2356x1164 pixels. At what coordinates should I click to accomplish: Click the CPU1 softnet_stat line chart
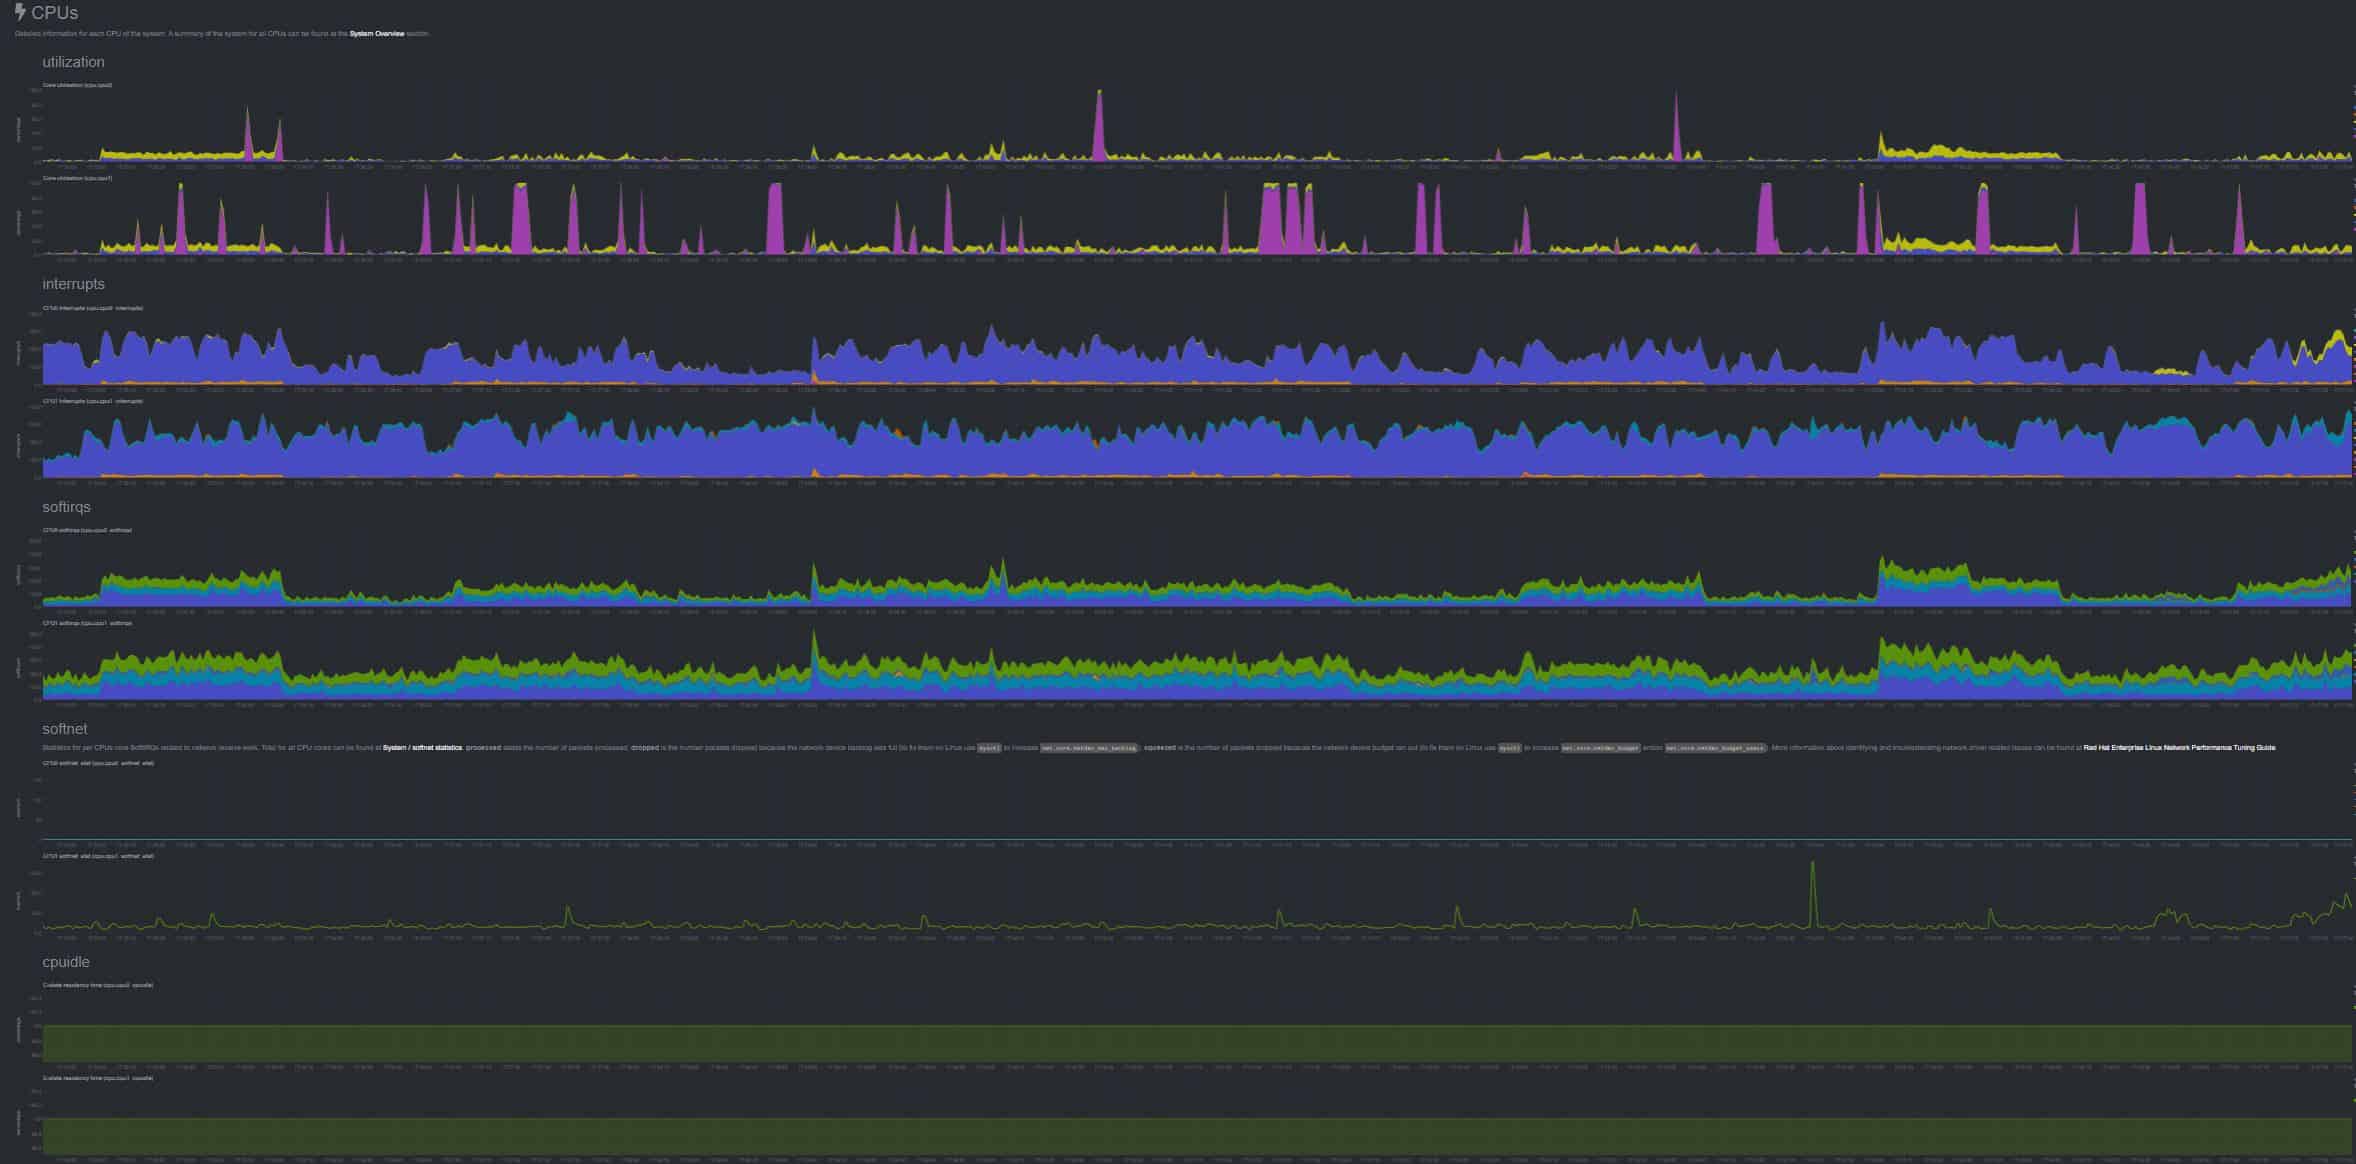pyautogui.click(x=1197, y=897)
